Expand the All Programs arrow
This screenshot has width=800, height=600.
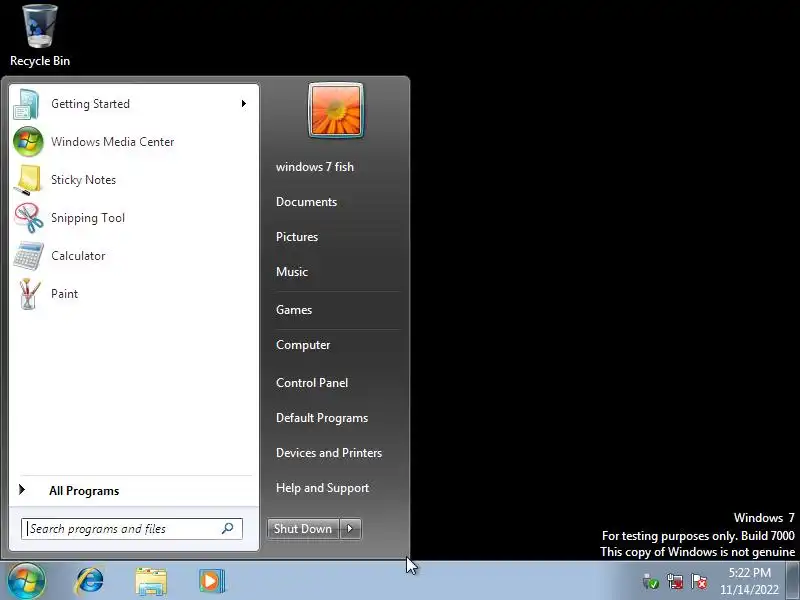pos(22,490)
